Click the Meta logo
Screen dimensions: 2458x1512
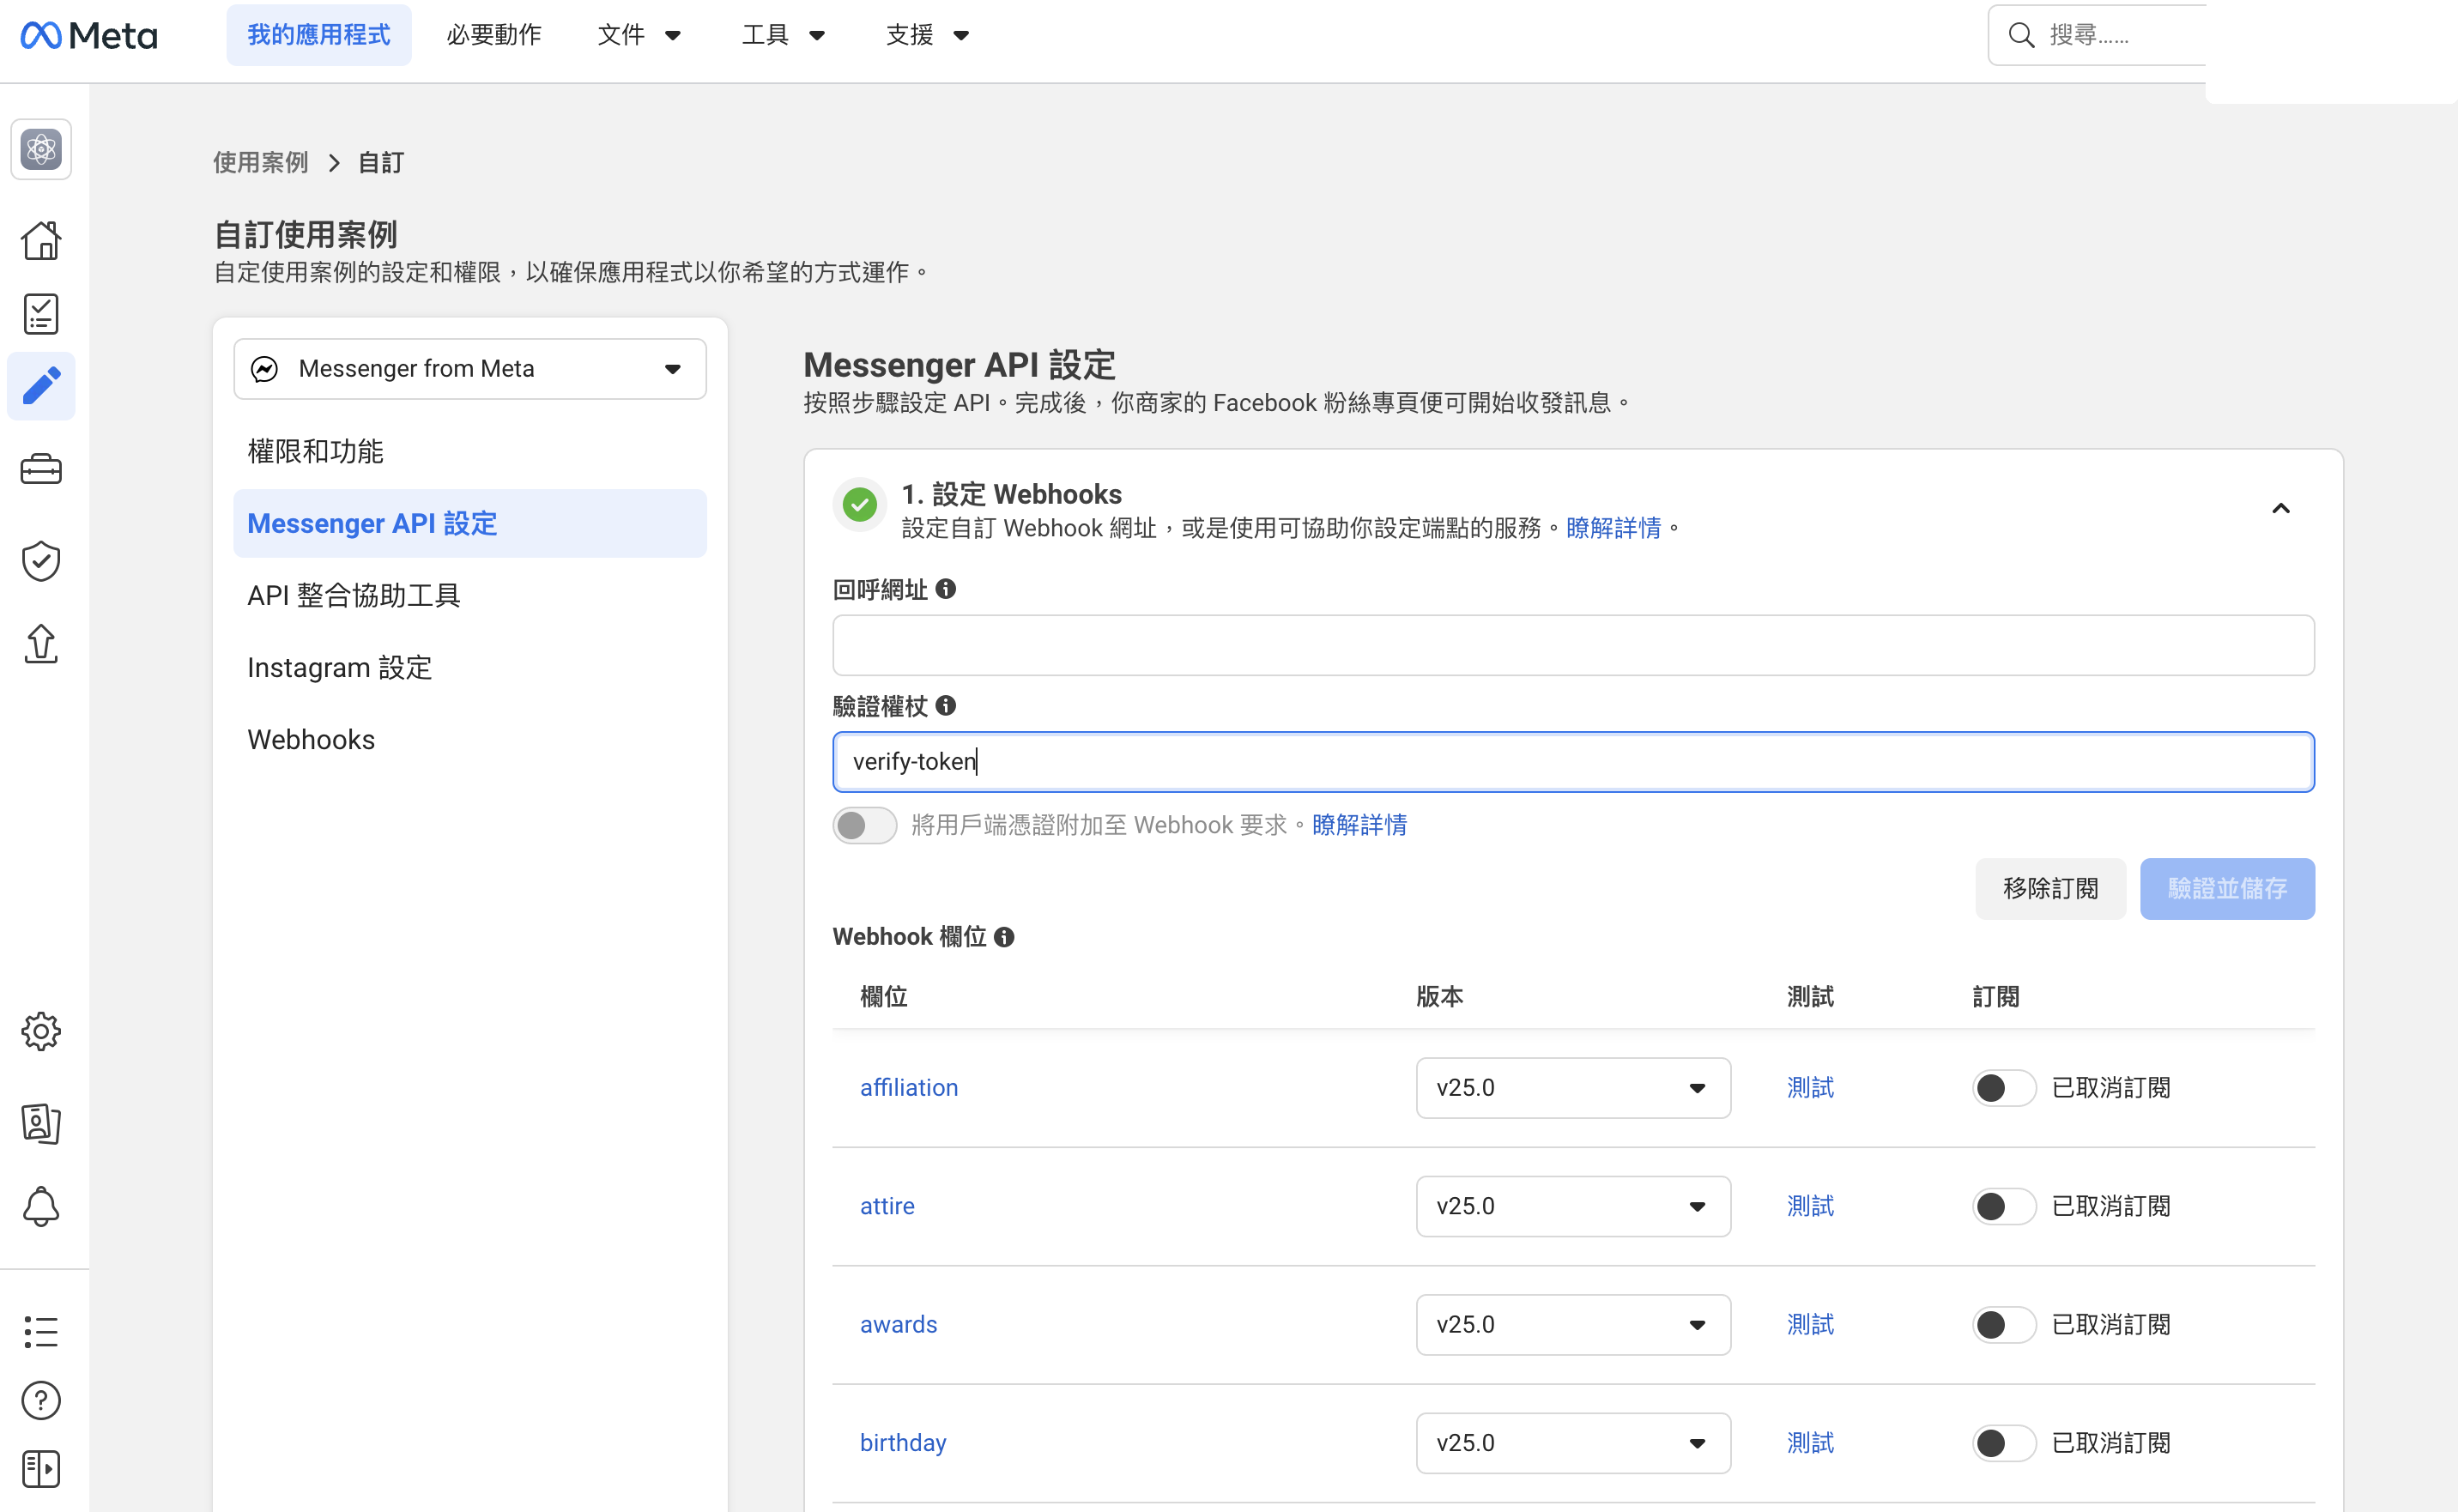point(88,35)
